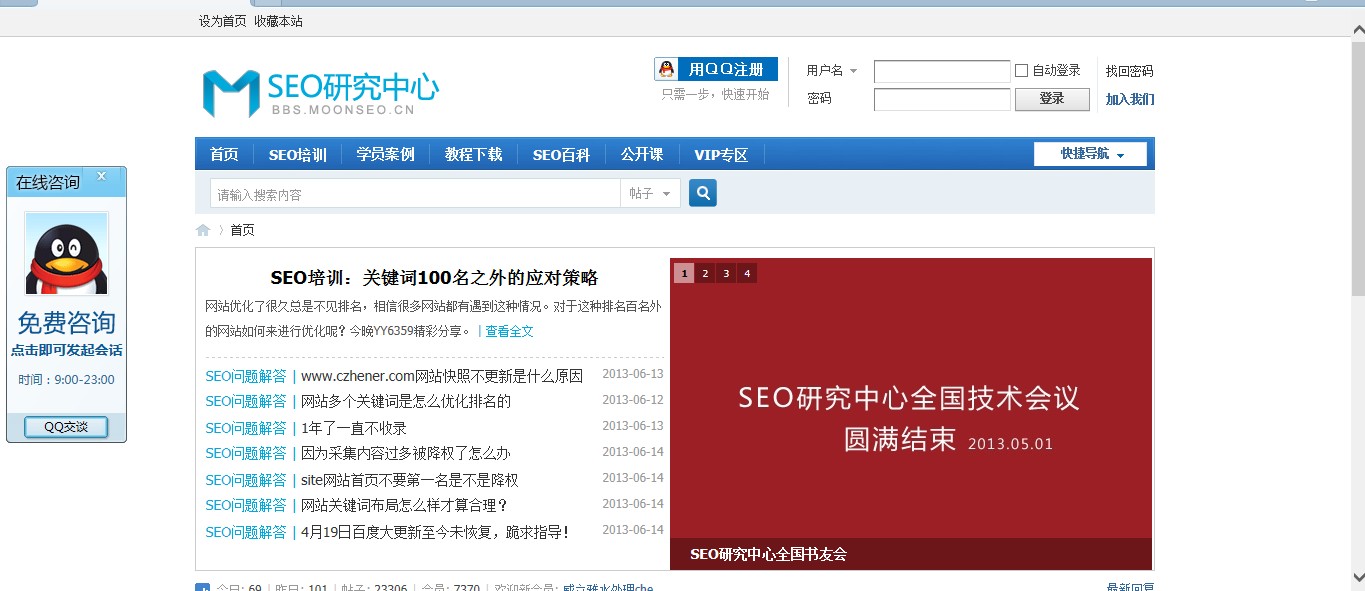
Task: Expand the 用户名 login type dropdown
Action: pyautogui.click(x=832, y=71)
